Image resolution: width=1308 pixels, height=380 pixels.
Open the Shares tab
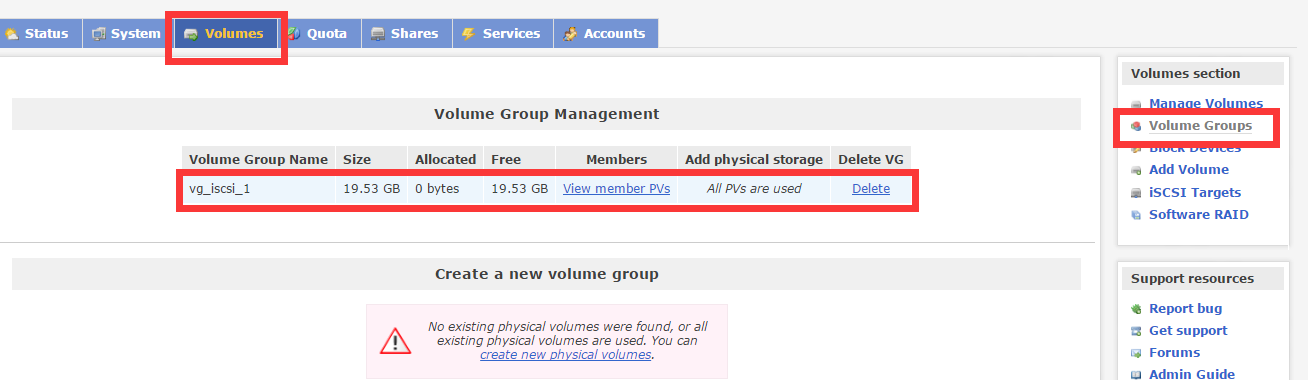click(406, 33)
